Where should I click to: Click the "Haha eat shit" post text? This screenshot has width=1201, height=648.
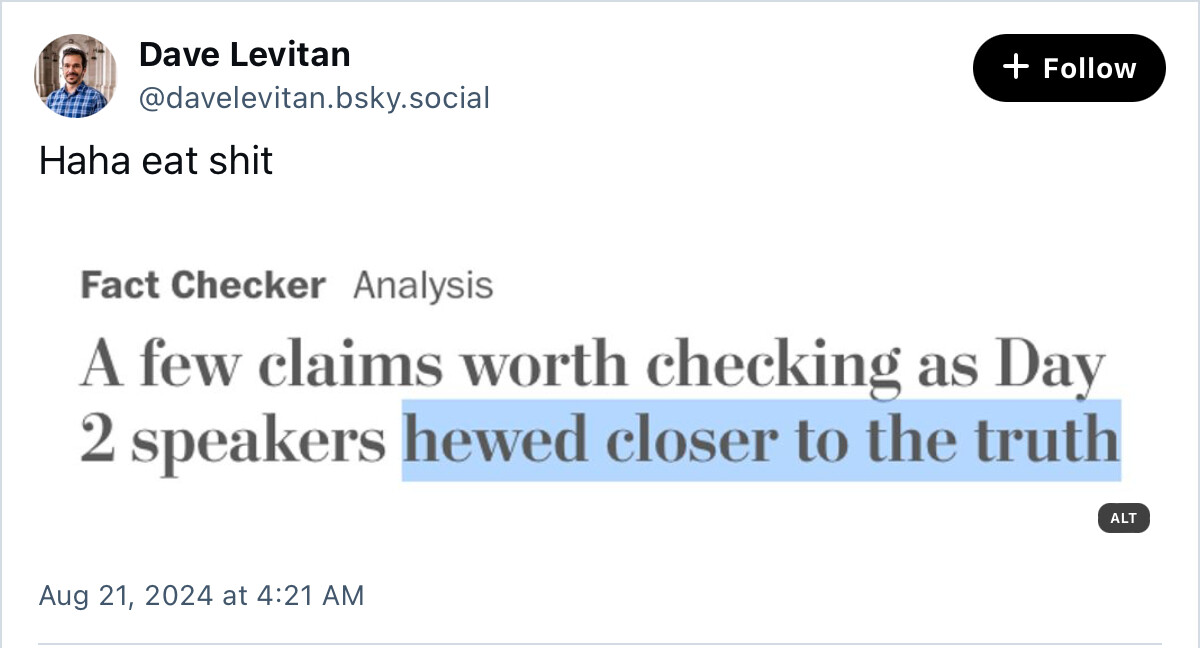pos(156,160)
